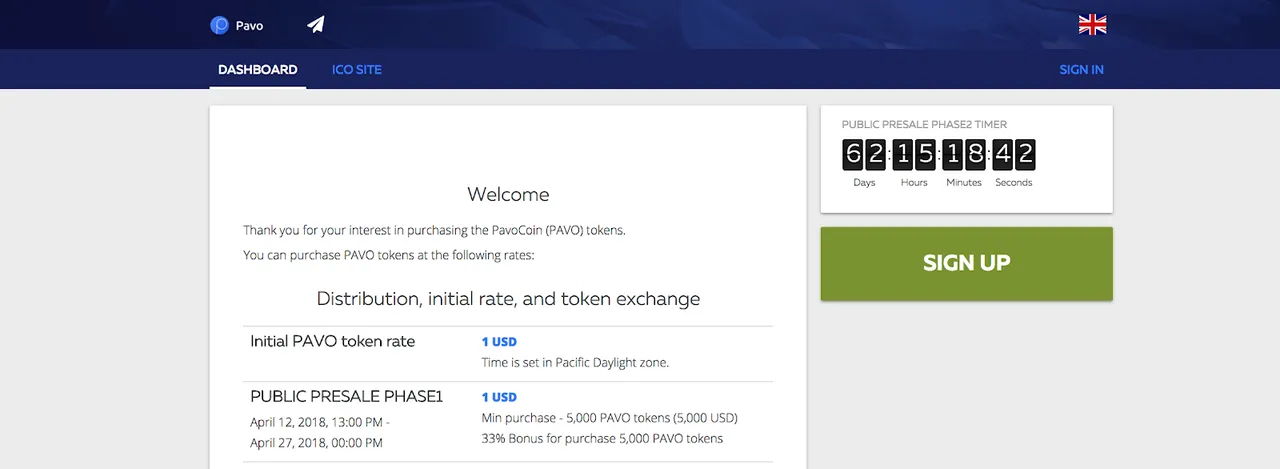Click the Seconds digits in timer
Image resolution: width=1280 pixels, height=469 pixels.
[x=1014, y=154]
